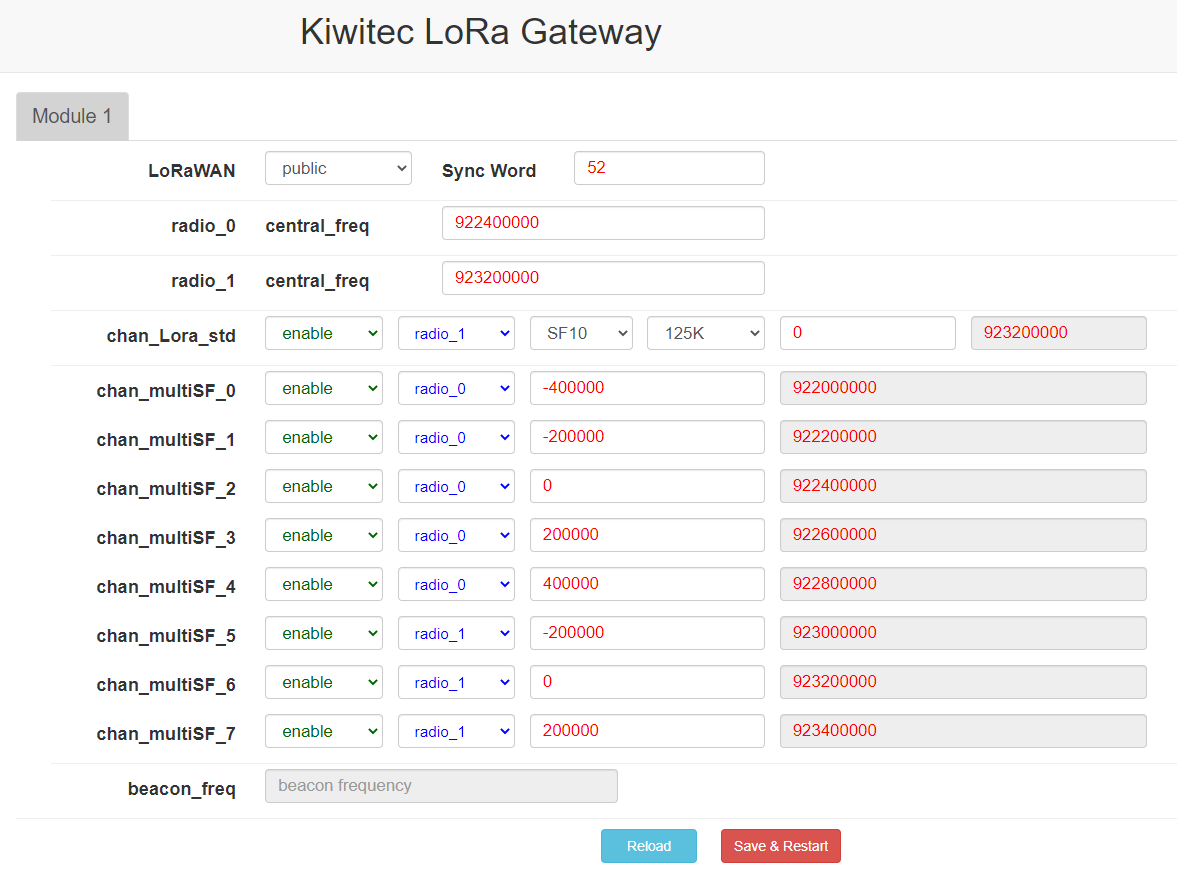Click central_freq label in radio_0 row

coord(318,226)
